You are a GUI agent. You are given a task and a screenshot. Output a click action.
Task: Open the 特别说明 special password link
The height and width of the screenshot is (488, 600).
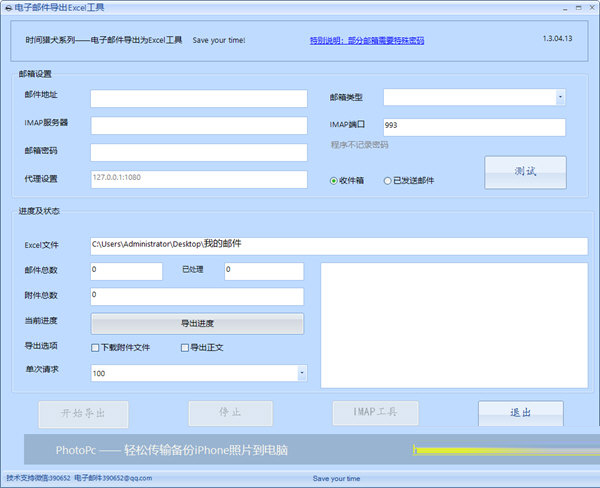[x=366, y=41]
